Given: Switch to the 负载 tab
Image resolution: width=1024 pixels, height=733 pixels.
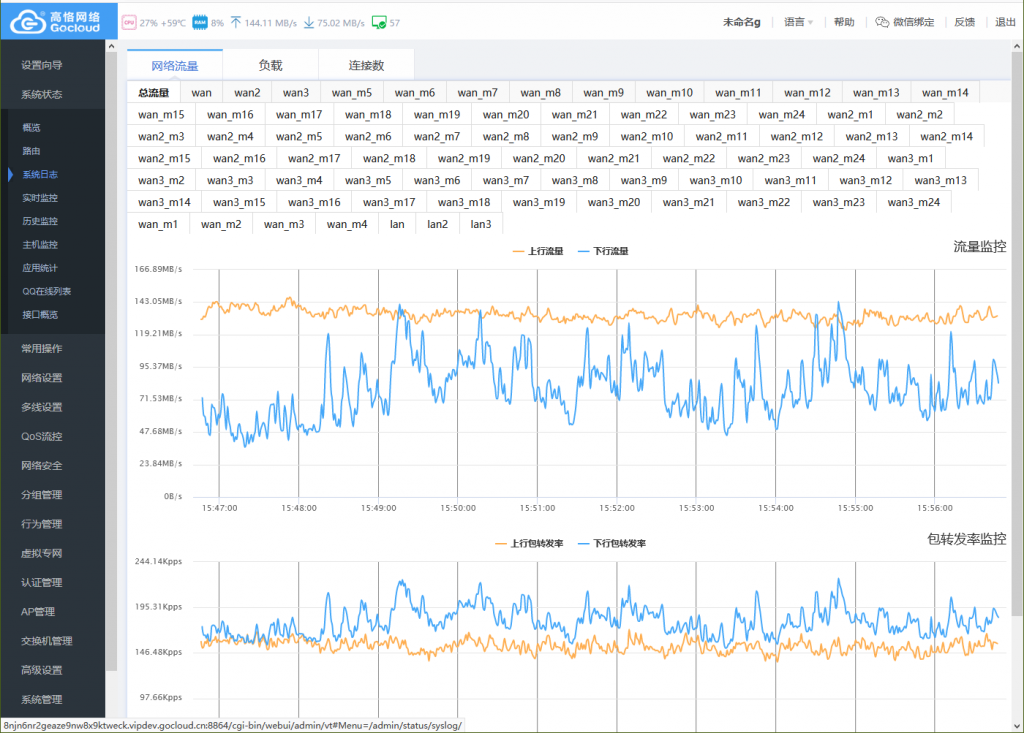Looking at the screenshot, I should click(270, 65).
